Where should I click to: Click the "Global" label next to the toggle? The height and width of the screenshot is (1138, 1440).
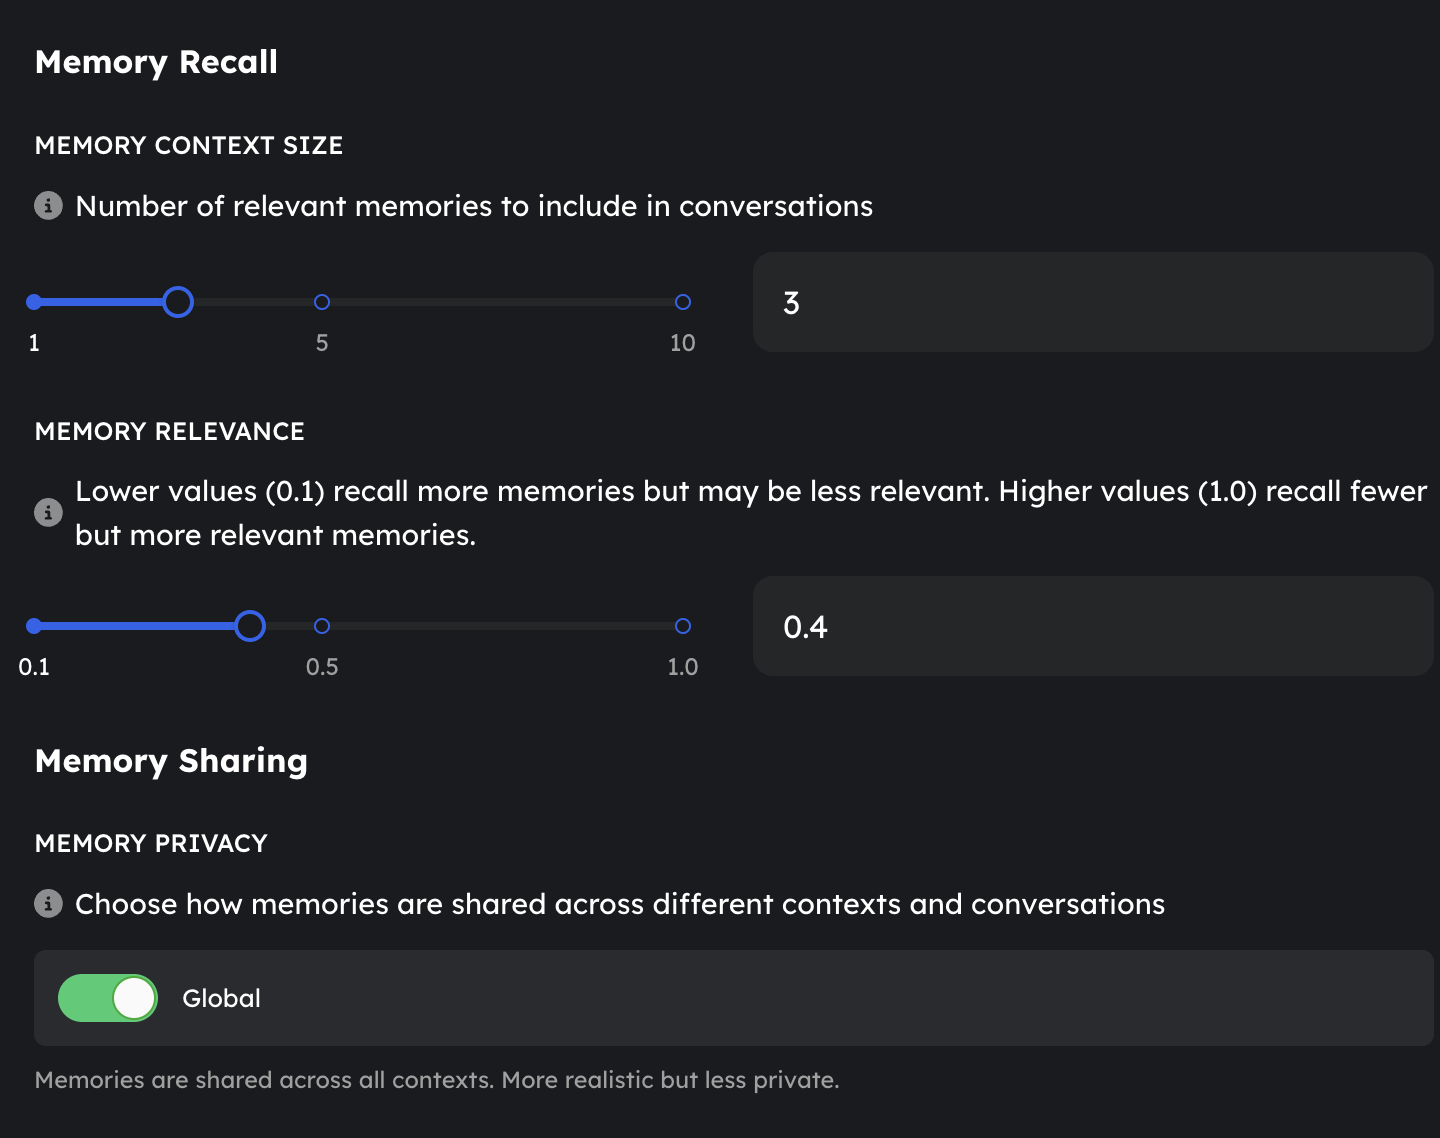click(221, 998)
